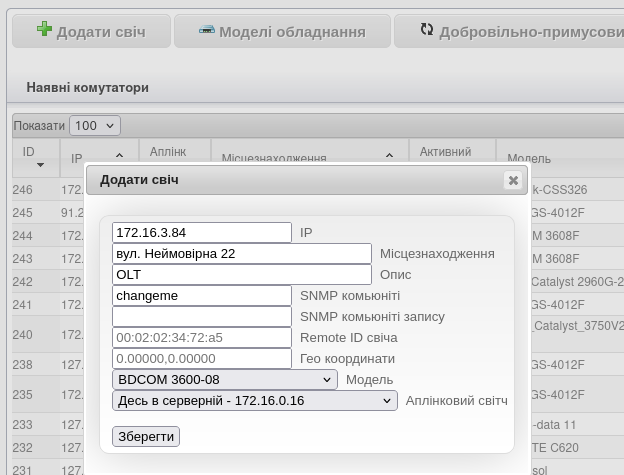The image size is (624, 475).
Task: Focus the Remote ID свіча field
Action: click(201, 338)
